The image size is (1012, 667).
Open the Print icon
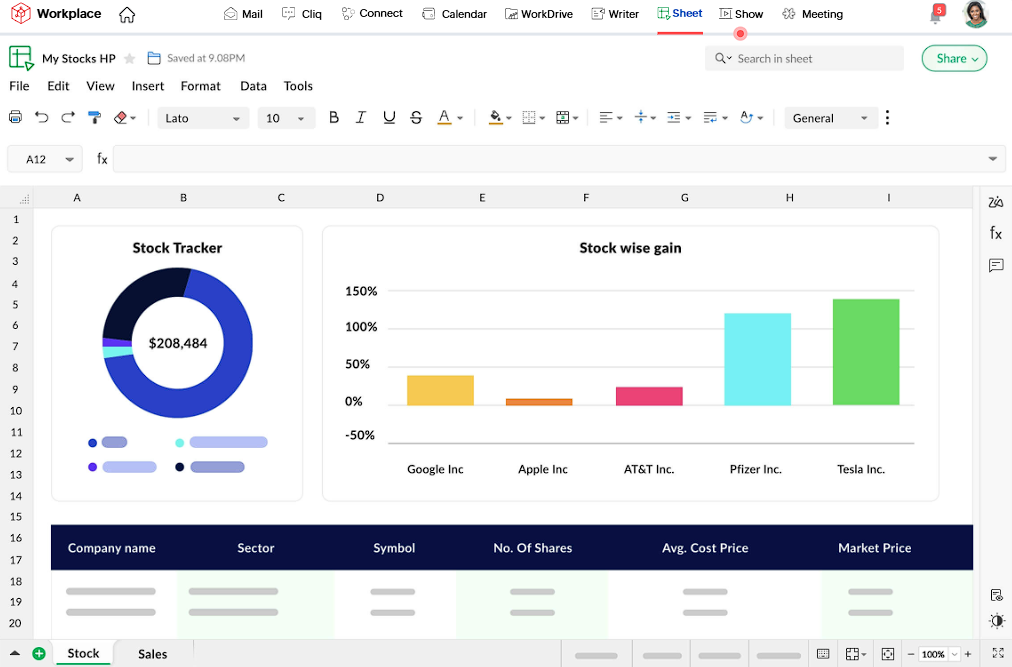[15, 118]
